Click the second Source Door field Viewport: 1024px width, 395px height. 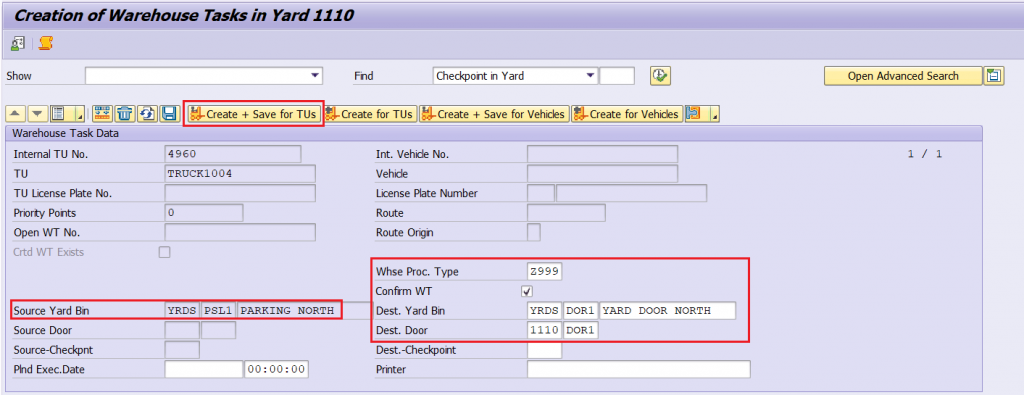click(x=218, y=330)
